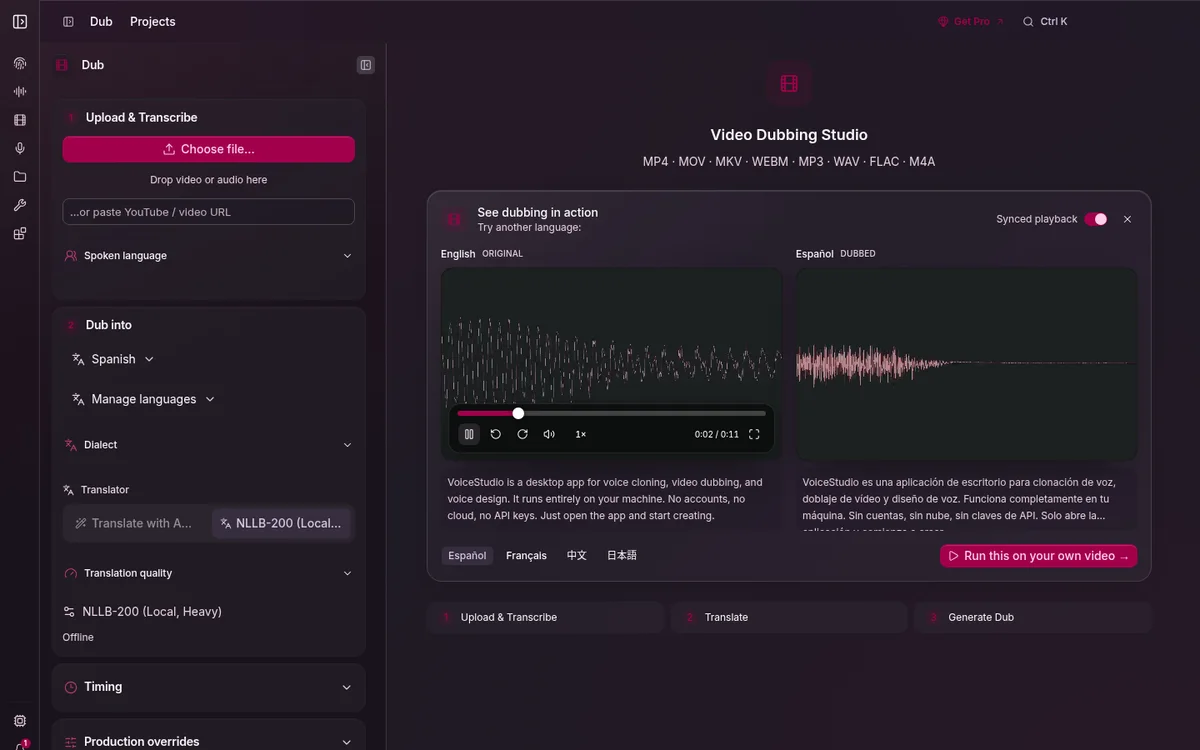Select the 日本語 demo language tab
The image size is (1200, 750).
(x=622, y=555)
